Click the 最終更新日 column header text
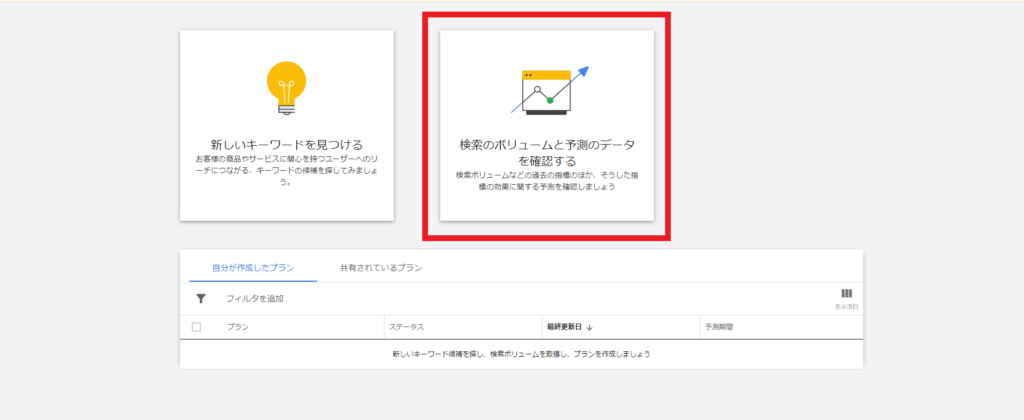Viewport: 1024px width, 420px height. [564, 327]
